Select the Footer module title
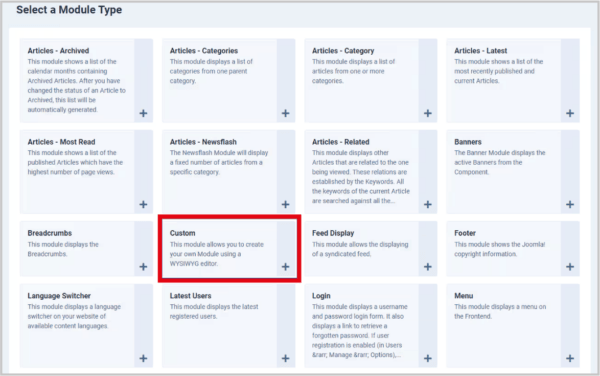 [x=465, y=233]
